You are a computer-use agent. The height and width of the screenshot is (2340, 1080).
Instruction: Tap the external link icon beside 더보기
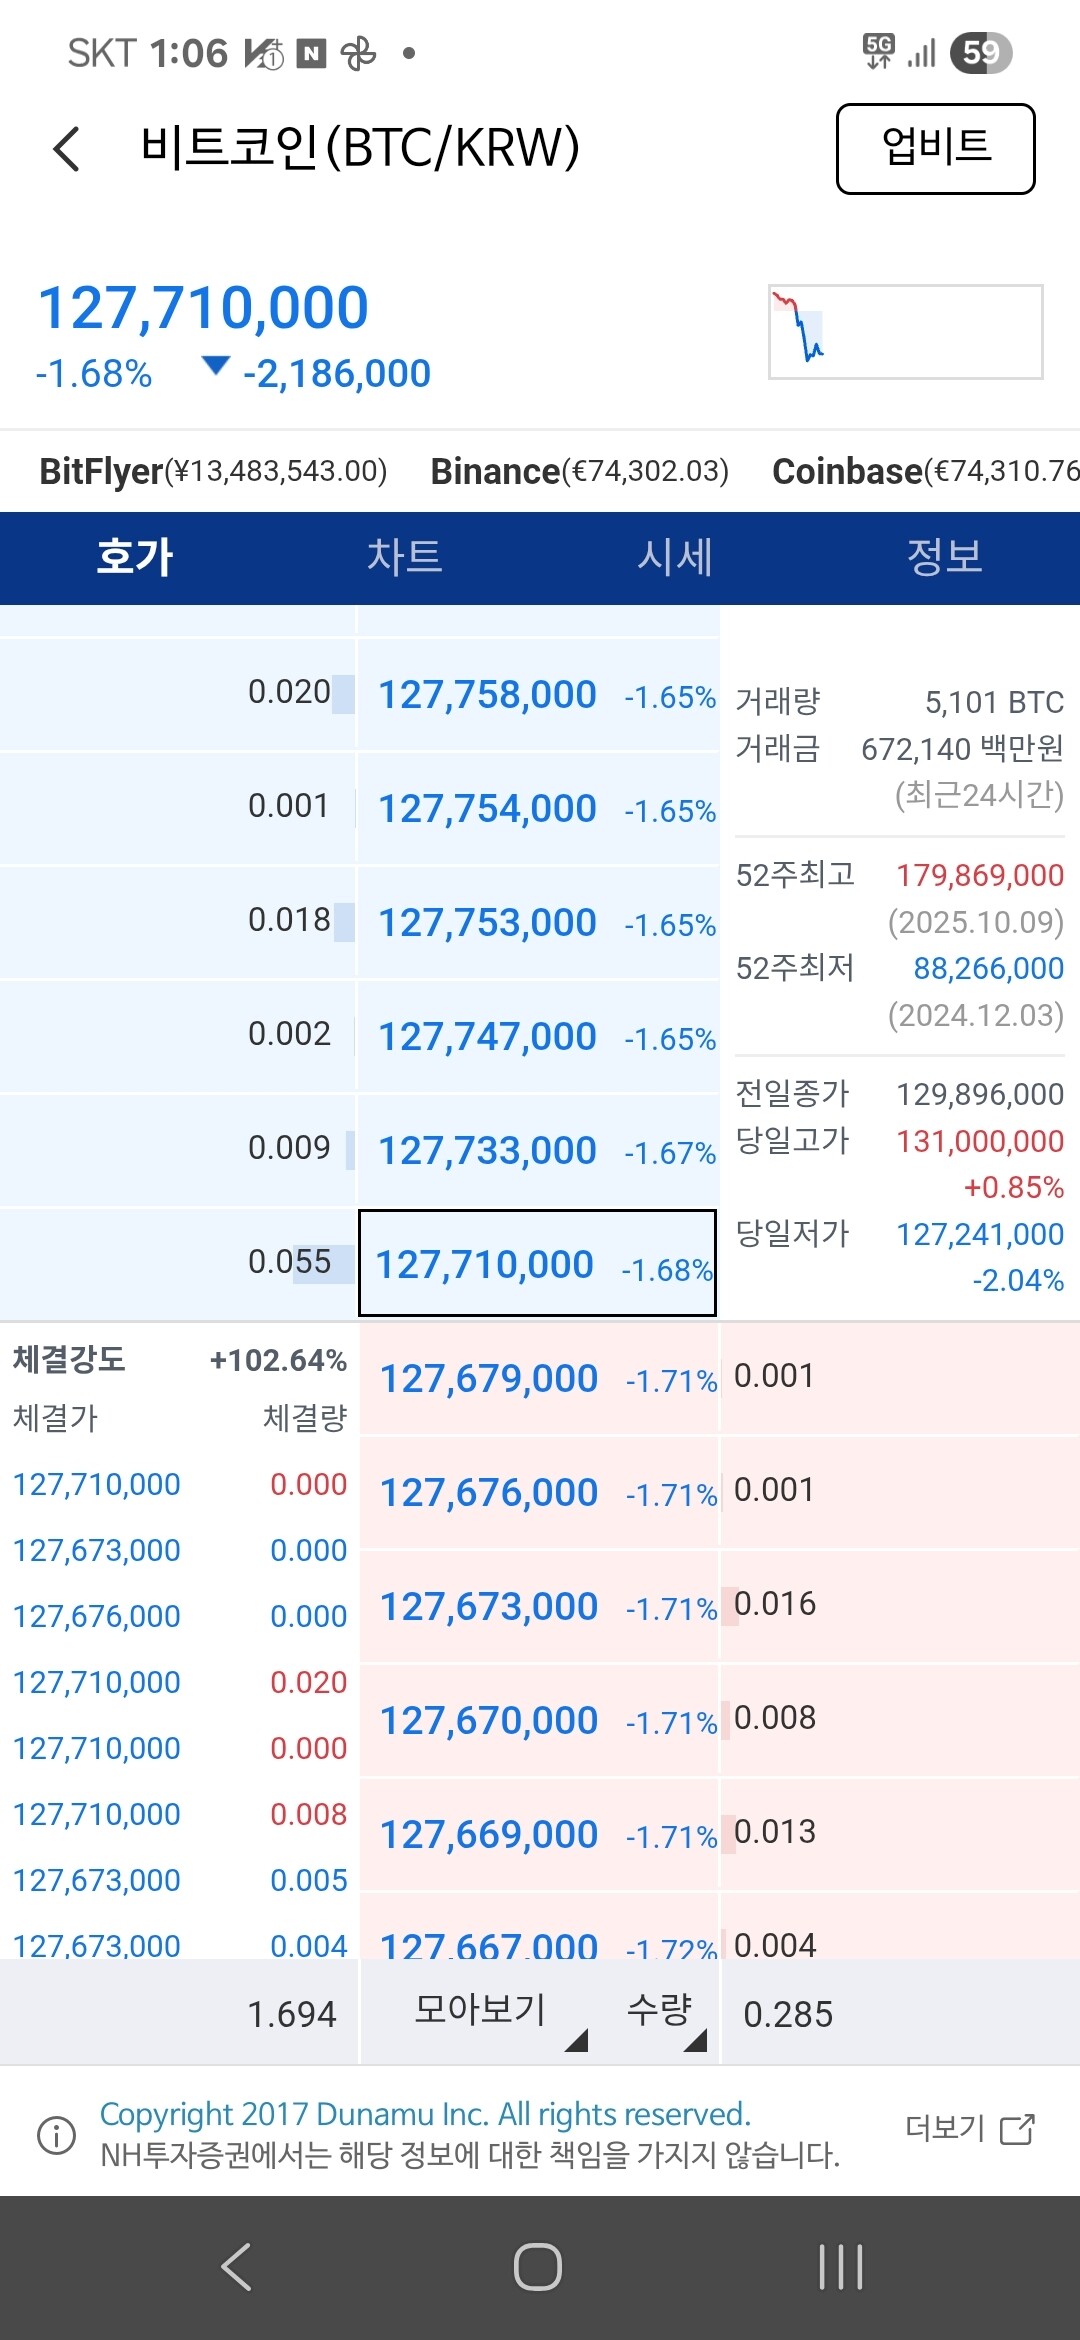click(x=1017, y=2129)
